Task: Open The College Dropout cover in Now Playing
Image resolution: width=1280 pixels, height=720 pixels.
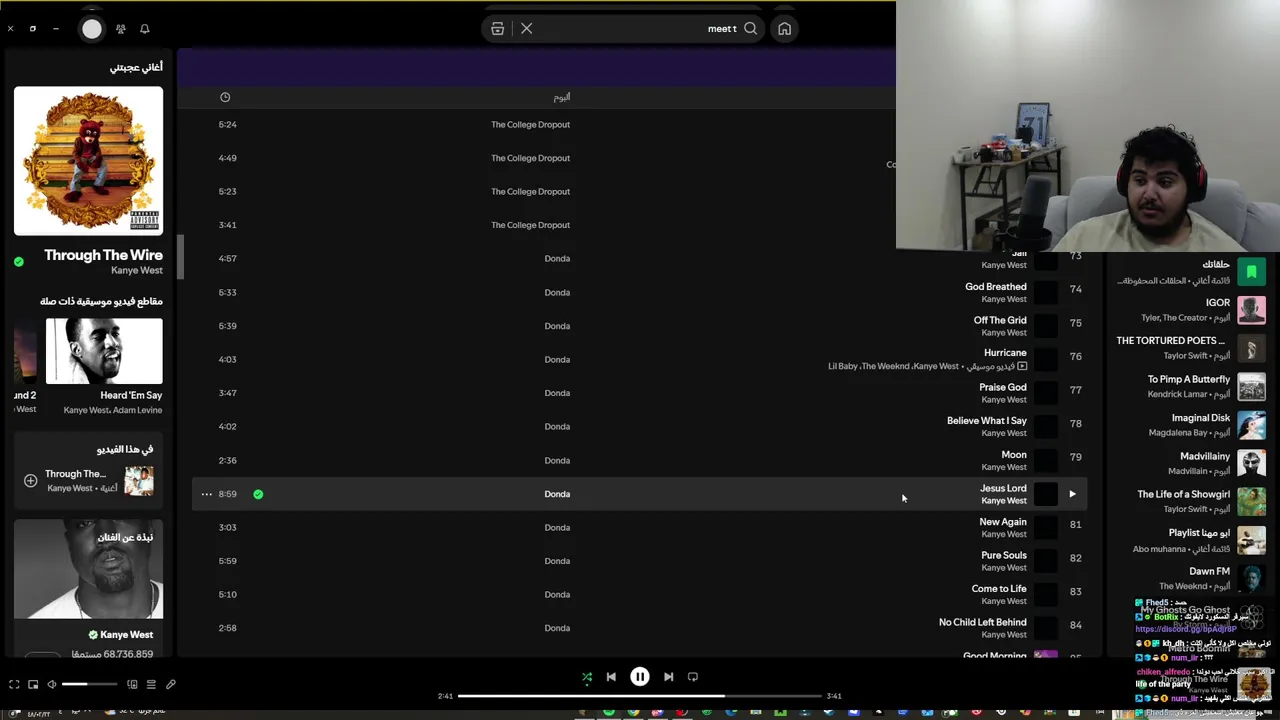Action: pyautogui.click(x=88, y=161)
